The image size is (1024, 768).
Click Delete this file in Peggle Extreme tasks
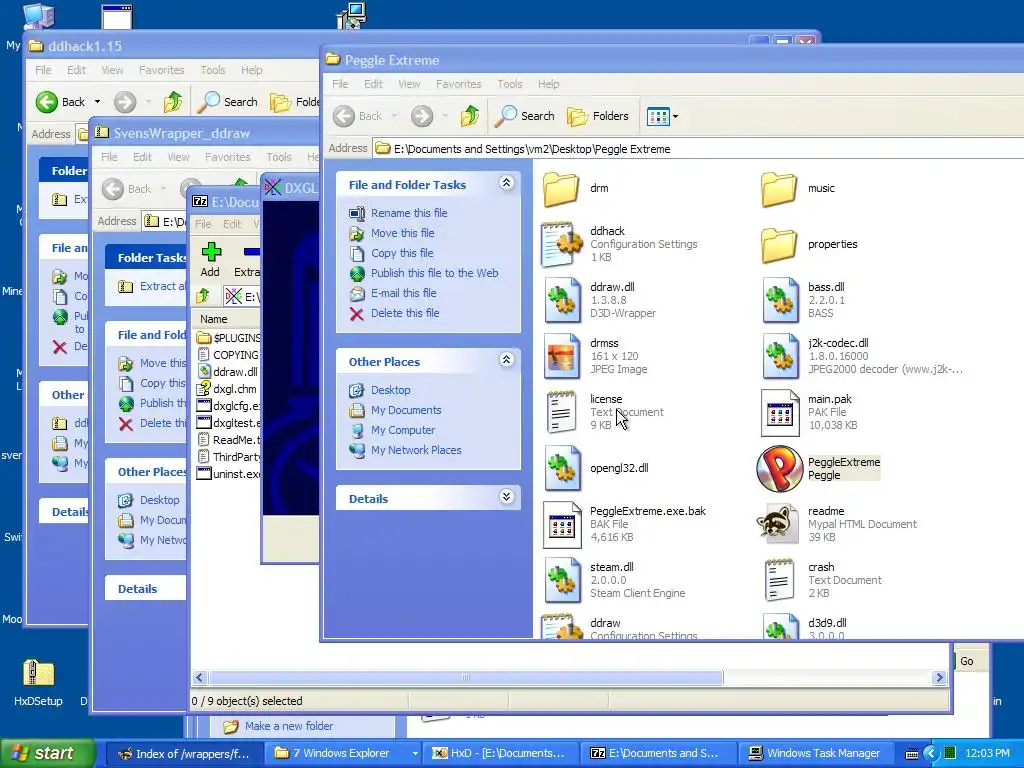(405, 313)
